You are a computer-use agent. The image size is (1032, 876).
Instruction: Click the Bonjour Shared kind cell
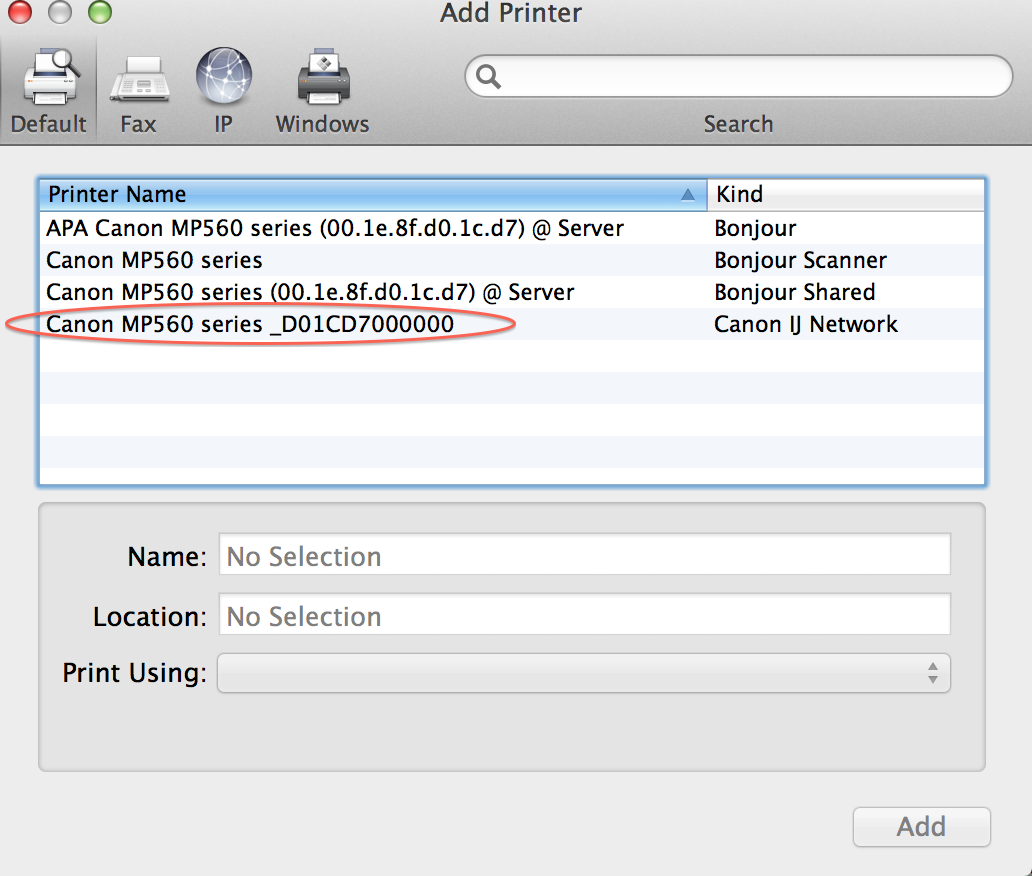794,292
